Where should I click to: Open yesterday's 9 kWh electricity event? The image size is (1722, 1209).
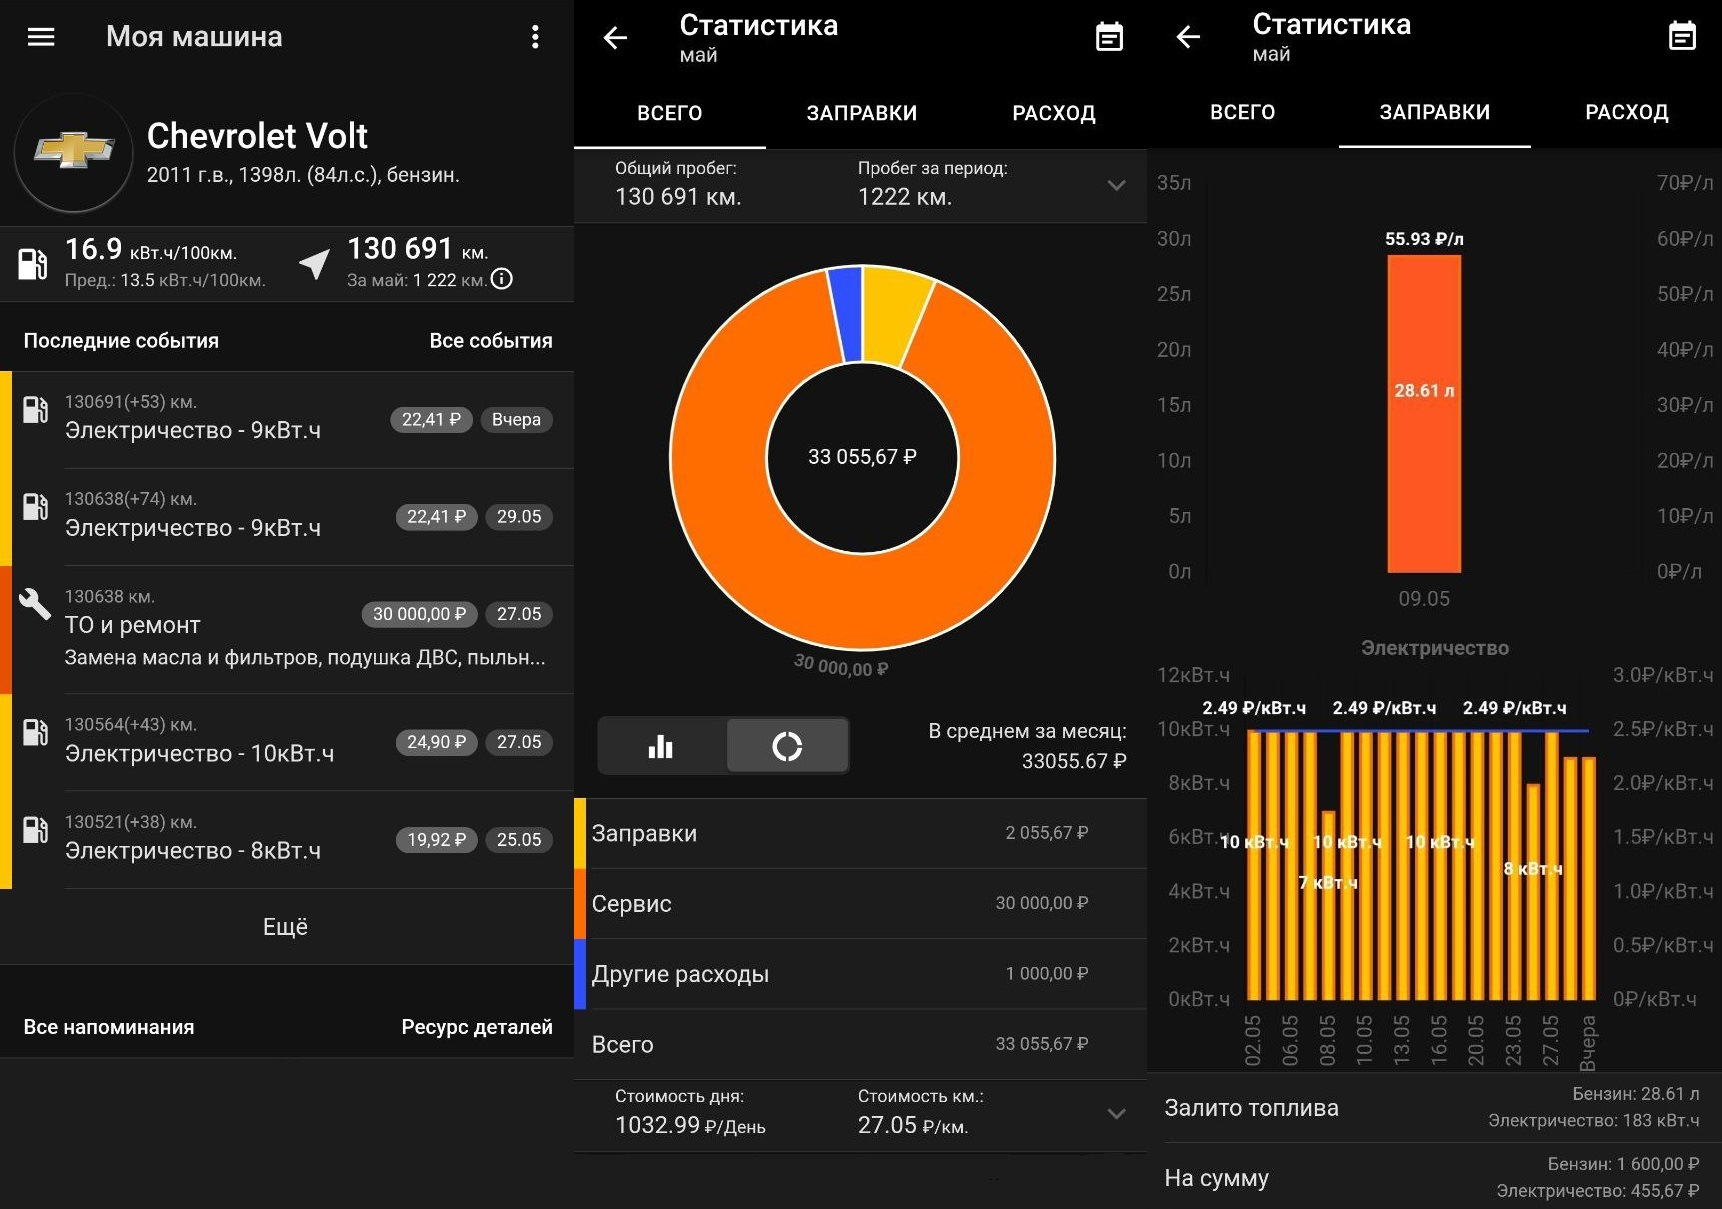292,419
